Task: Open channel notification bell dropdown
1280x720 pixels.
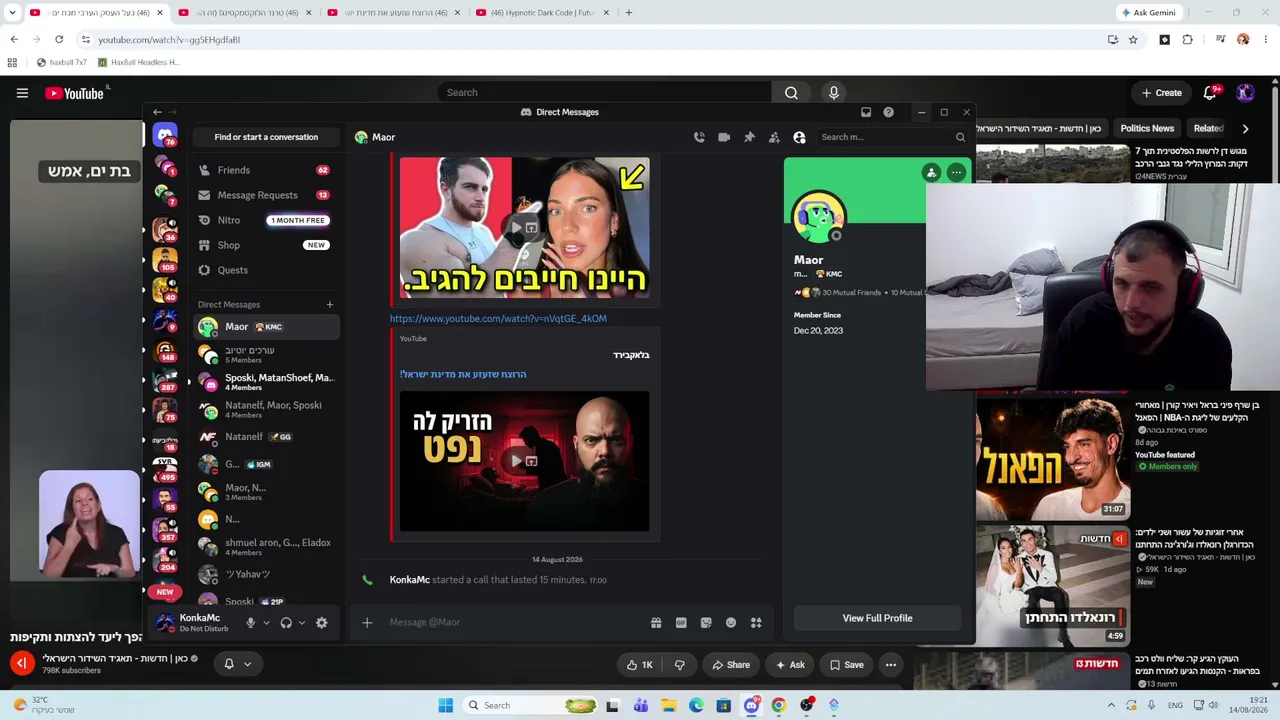Action: tap(237, 664)
